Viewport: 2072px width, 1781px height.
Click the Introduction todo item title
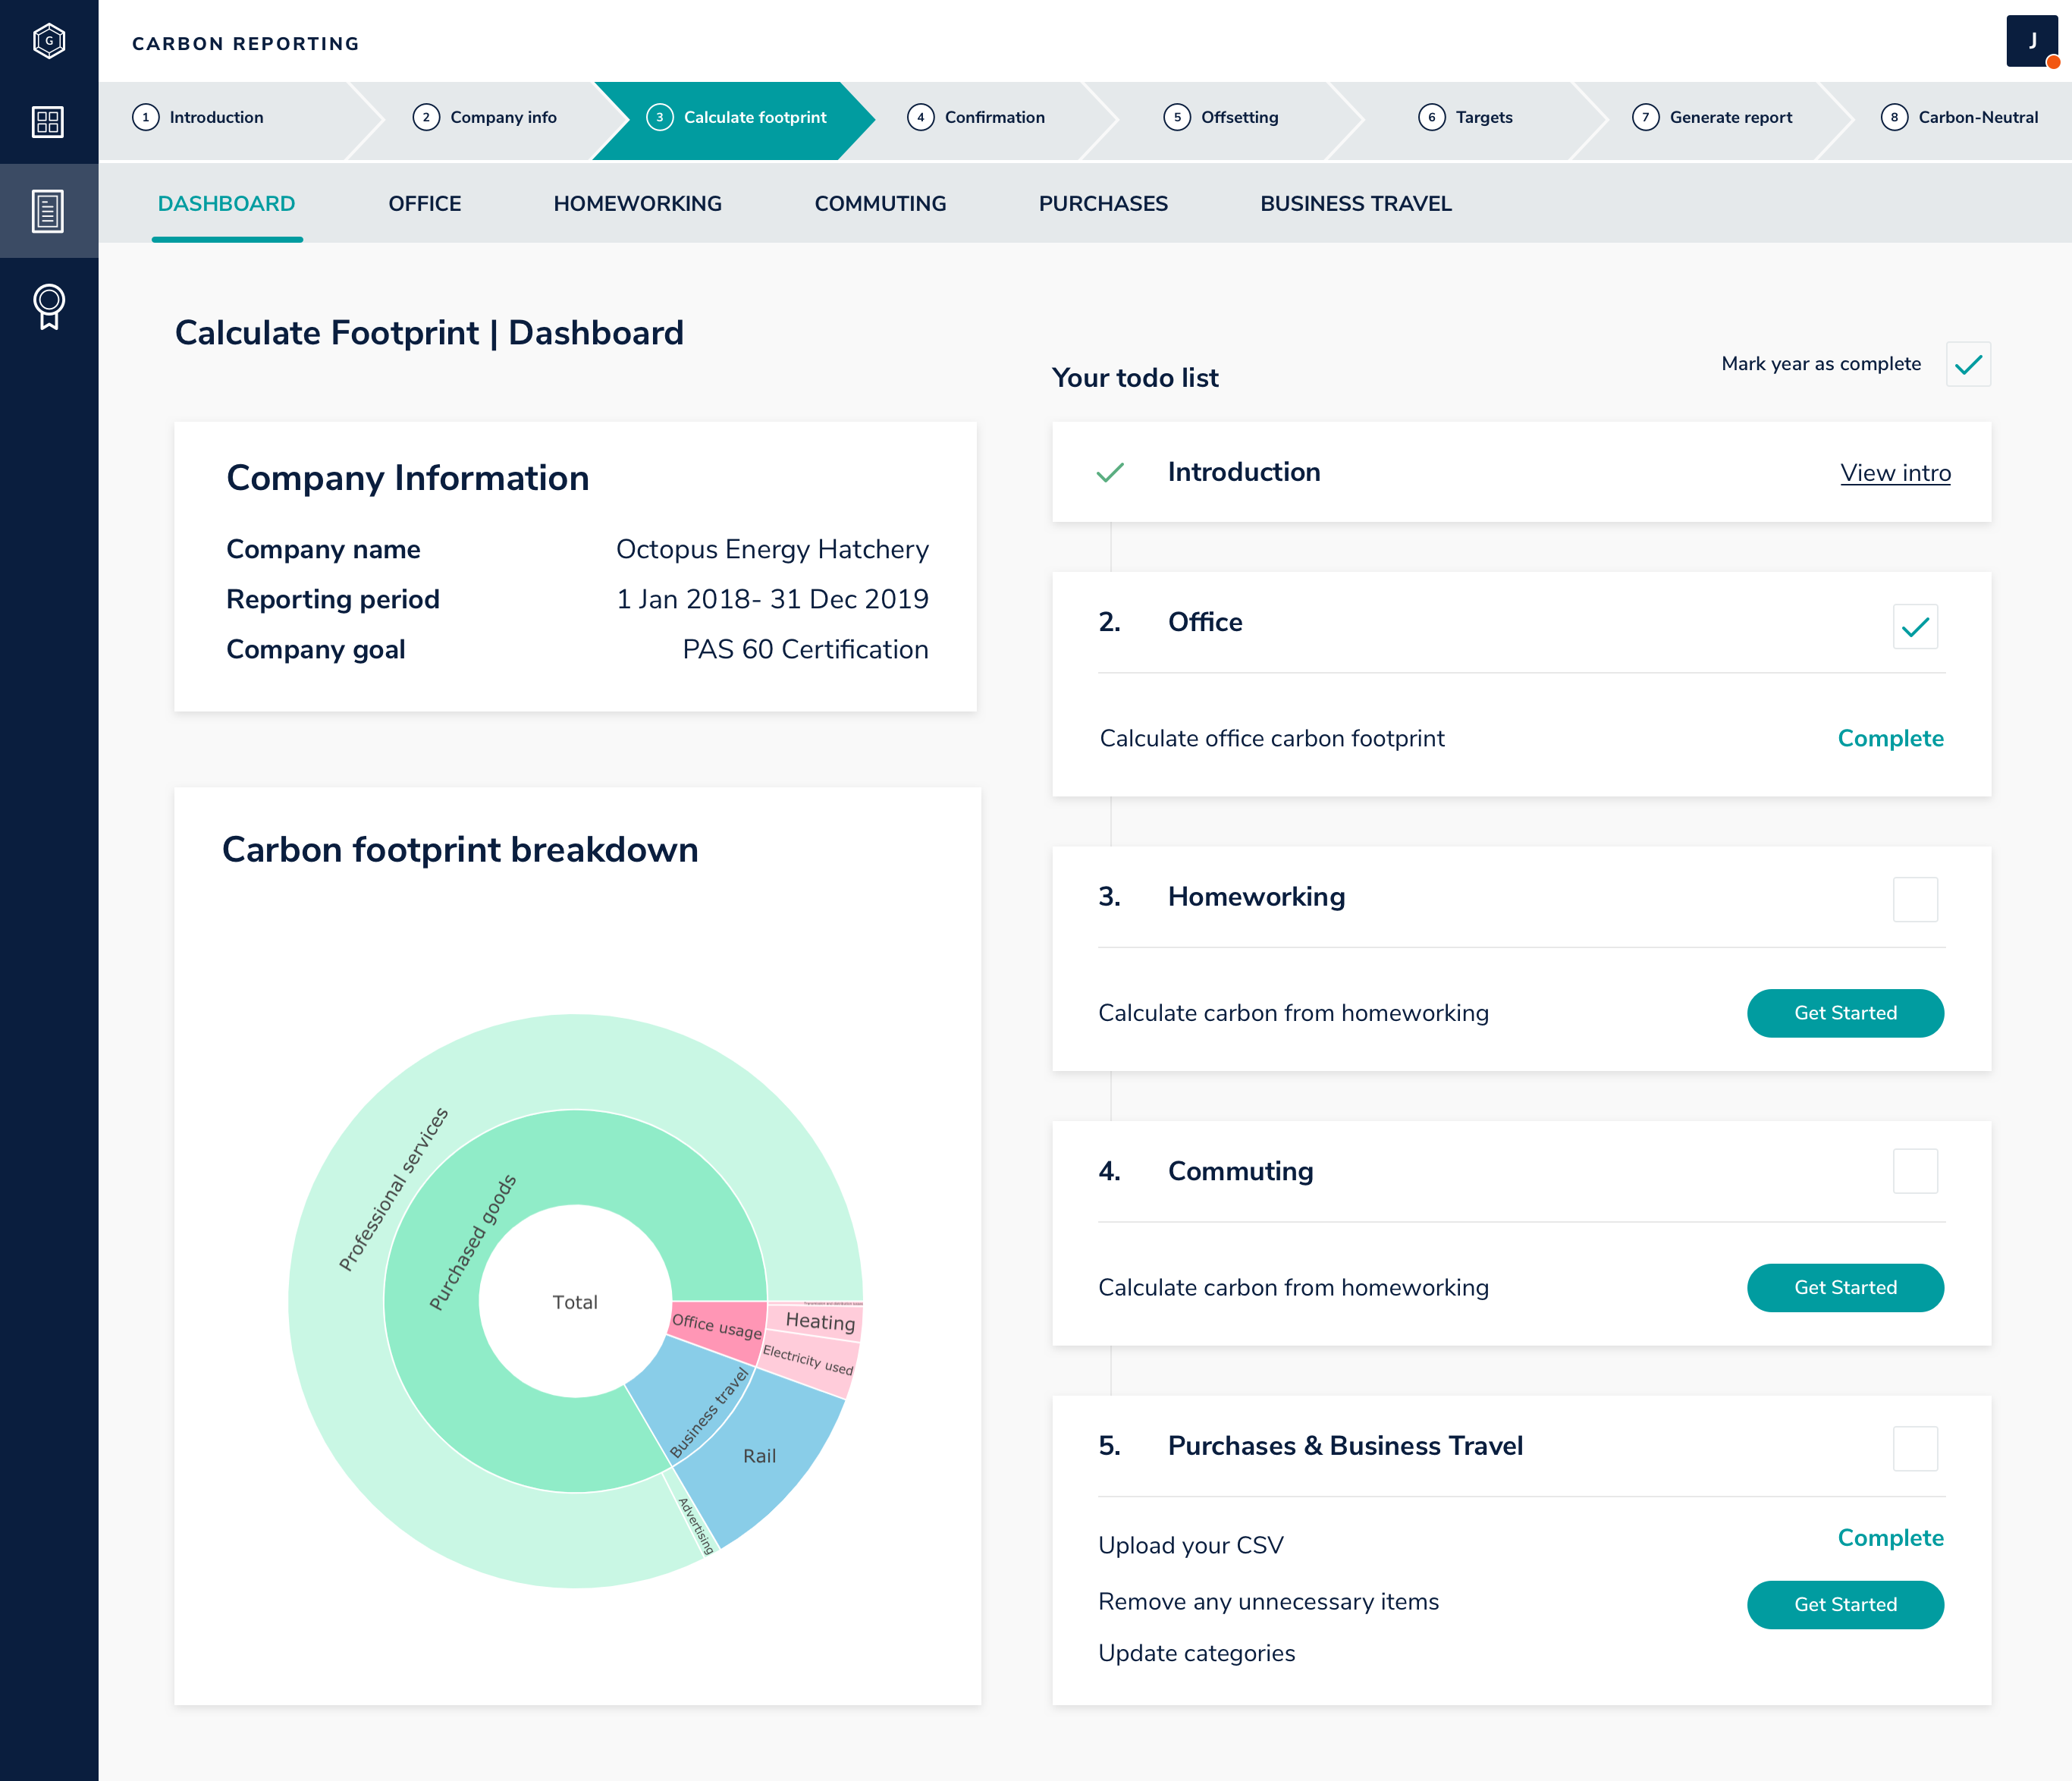click(1243, 472)
